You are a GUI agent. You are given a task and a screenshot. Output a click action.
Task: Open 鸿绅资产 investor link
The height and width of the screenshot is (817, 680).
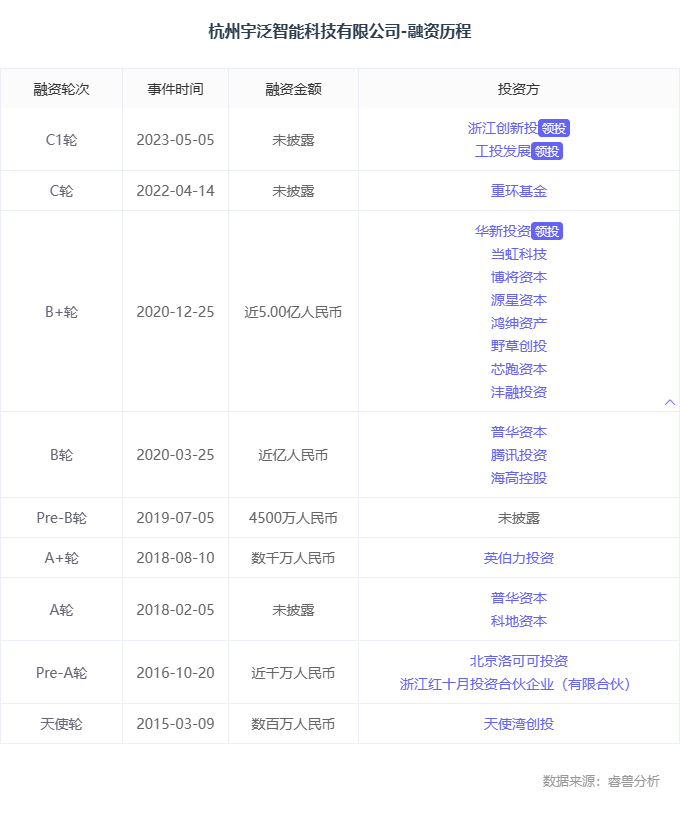point(518,323)
